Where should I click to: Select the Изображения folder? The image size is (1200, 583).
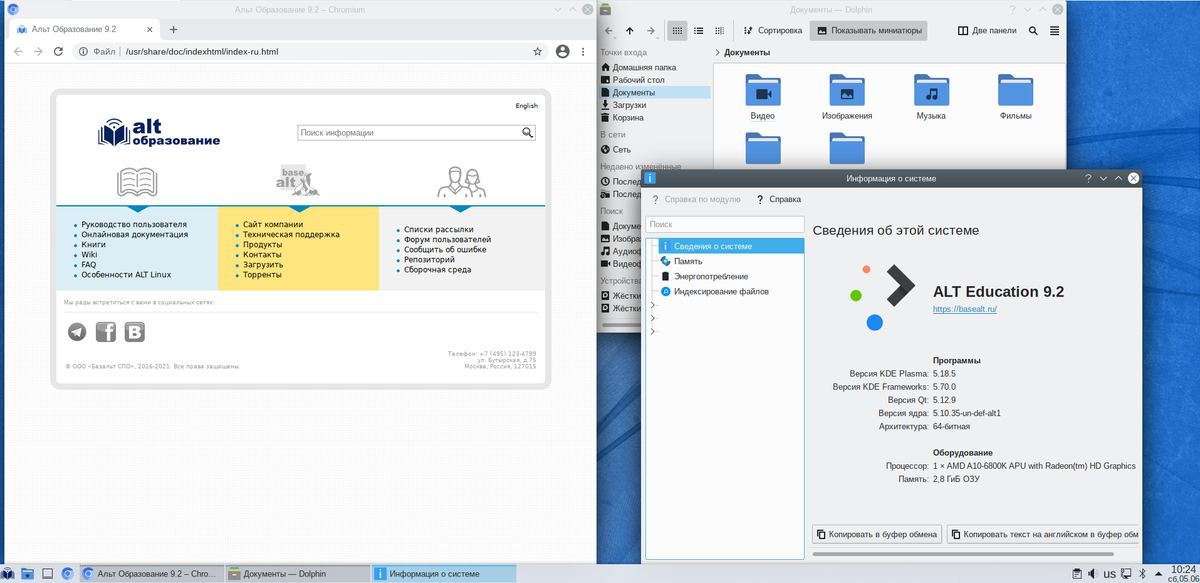point(847,98)
